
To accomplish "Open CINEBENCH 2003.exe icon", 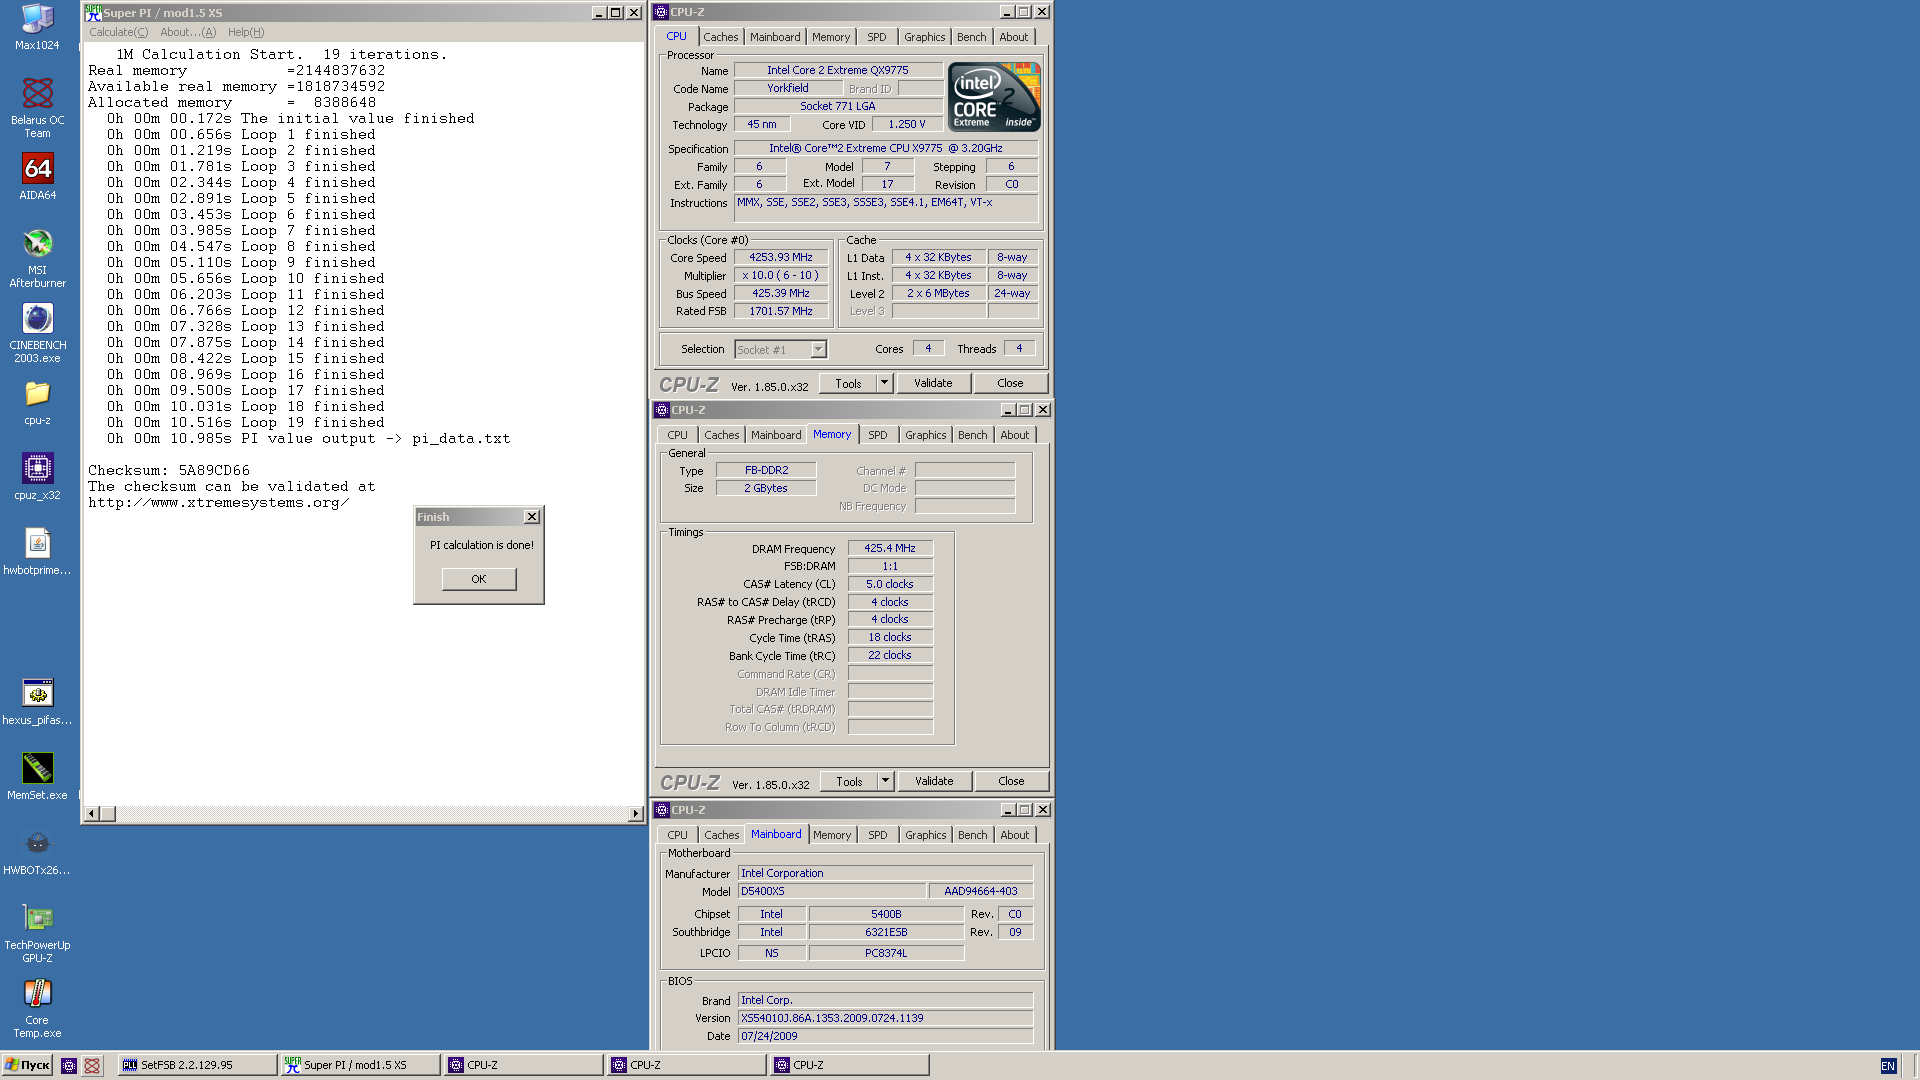I will tap(37, 333).
